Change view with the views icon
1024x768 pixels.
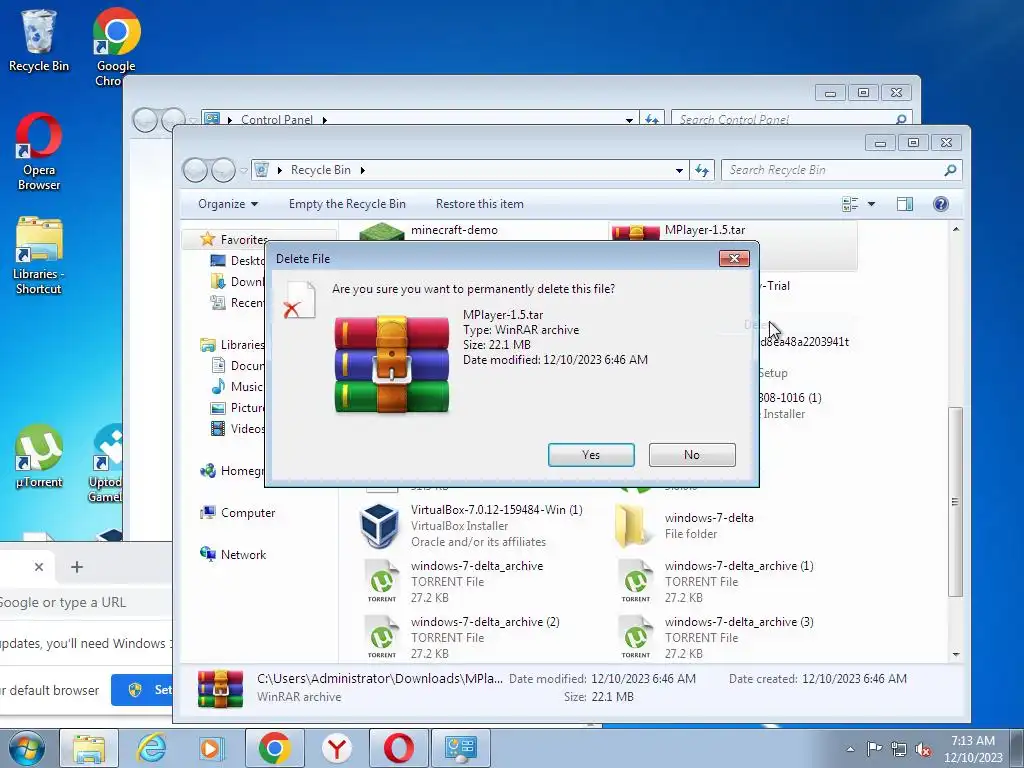point(850,204)
